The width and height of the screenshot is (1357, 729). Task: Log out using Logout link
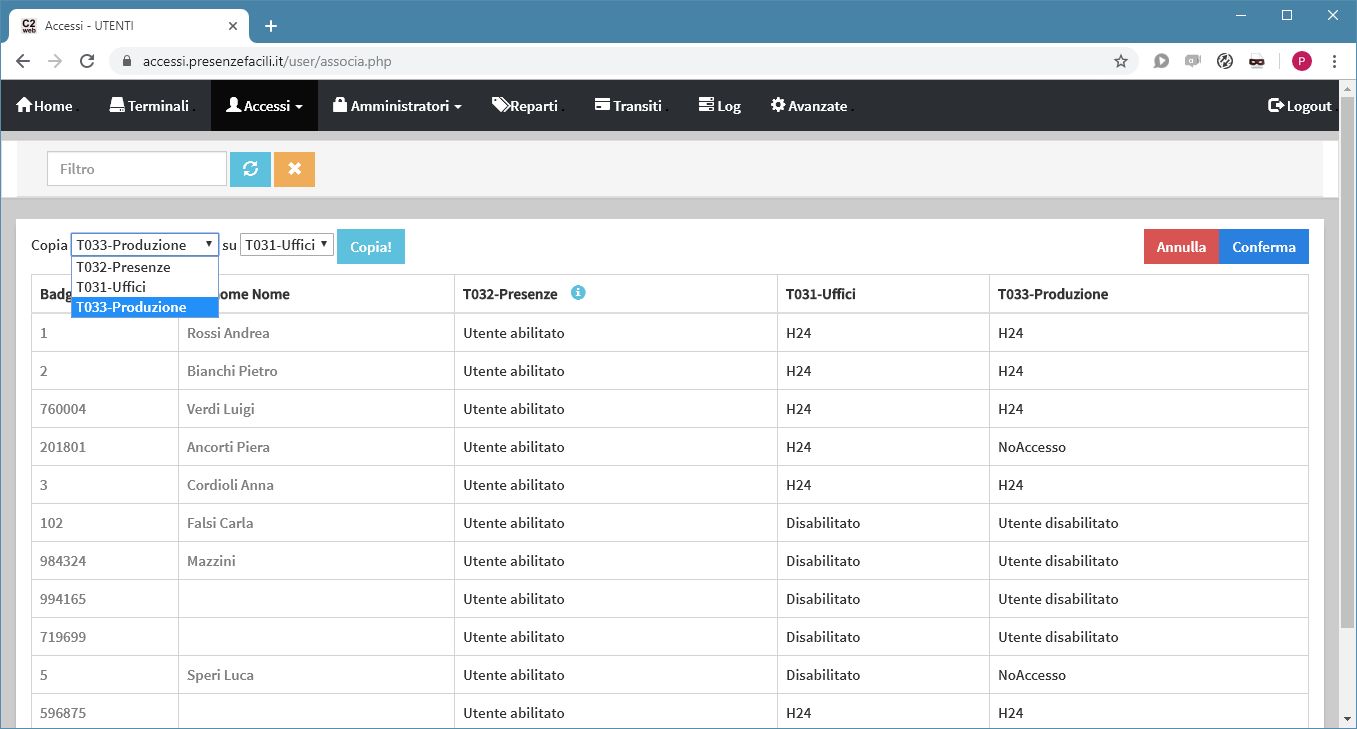pyautogui.click(x=1300, y=106)
